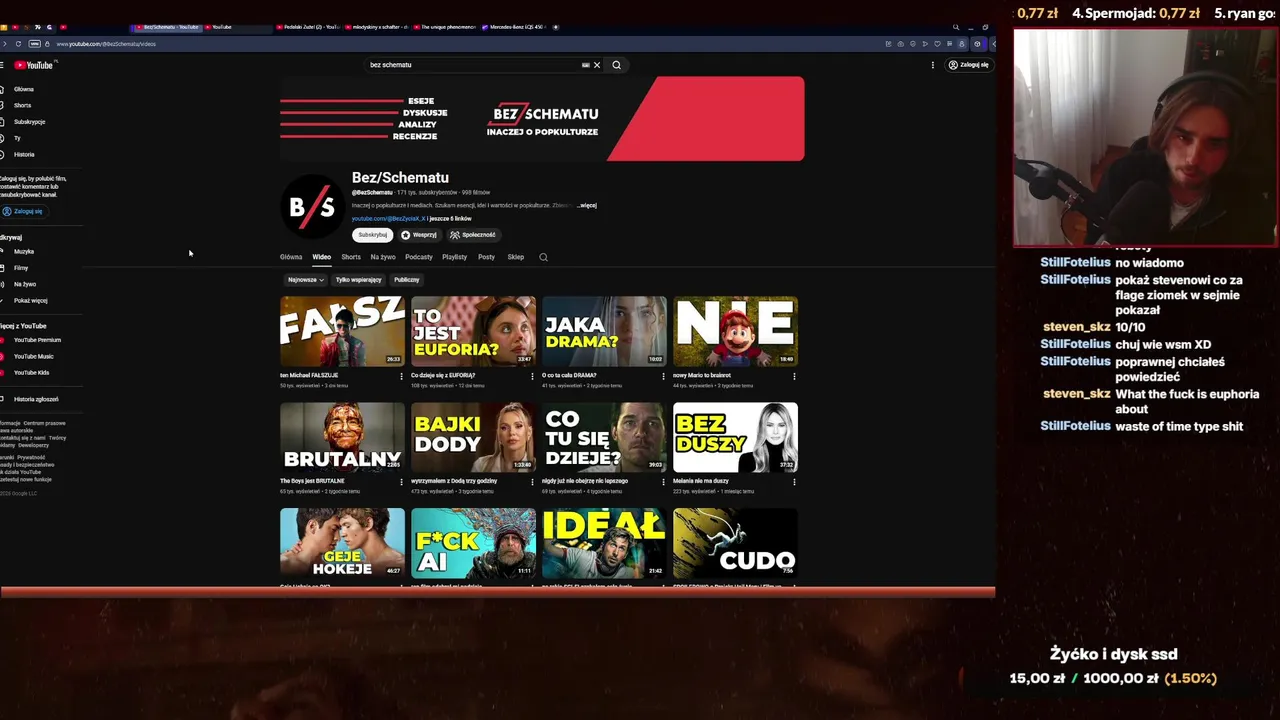Open Muzyka in the sidebar explore section
The width and height of the screenshot is (1280, 720).
(24, 252)
